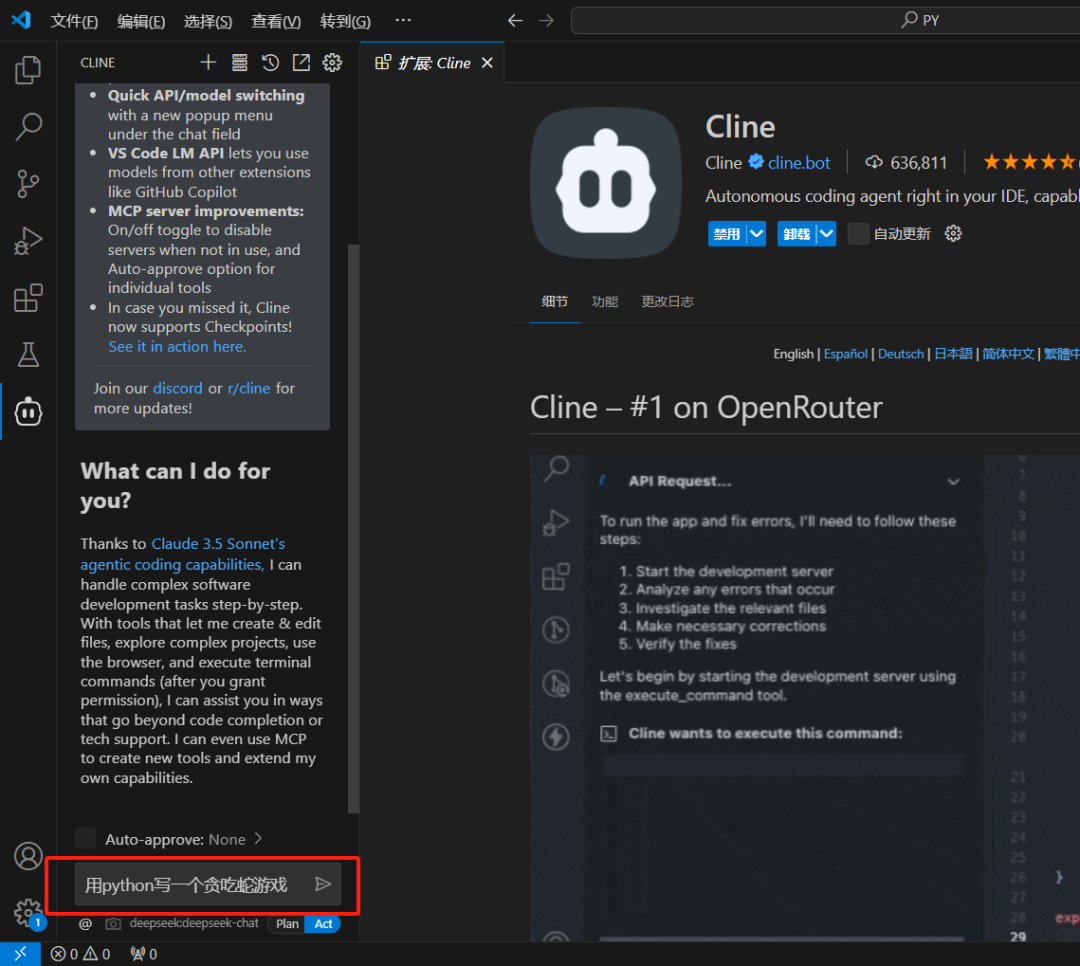Click the Cline chat scrollbar

click(353, 528)
